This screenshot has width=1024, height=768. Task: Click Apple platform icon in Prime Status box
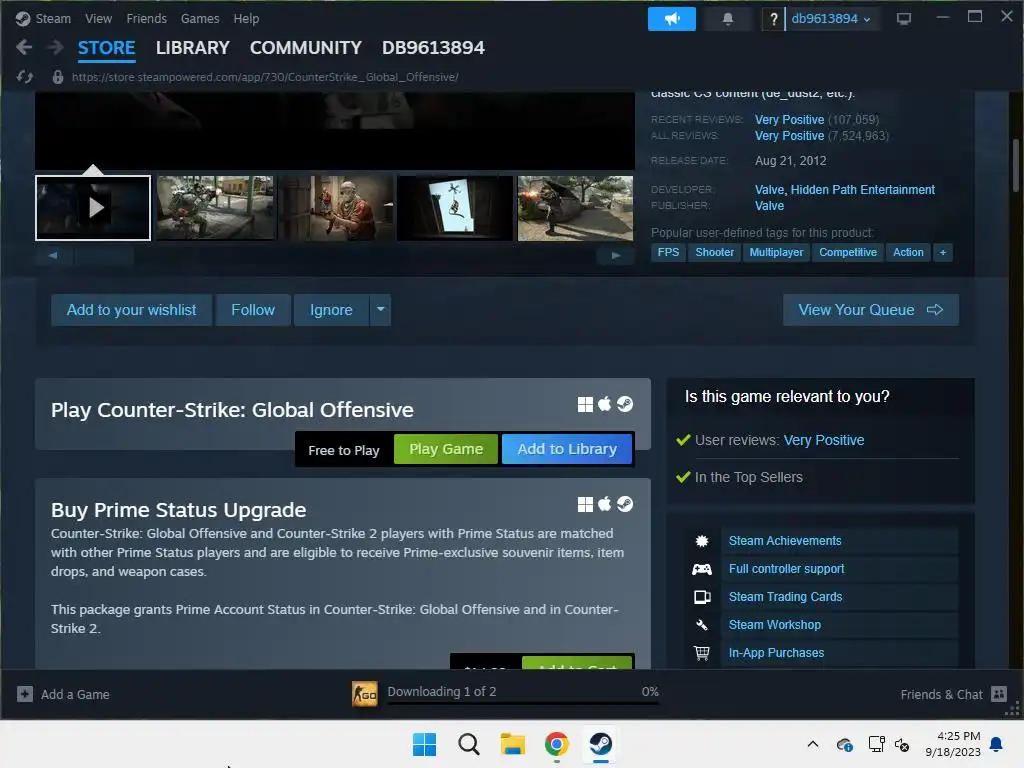[605, 504]
